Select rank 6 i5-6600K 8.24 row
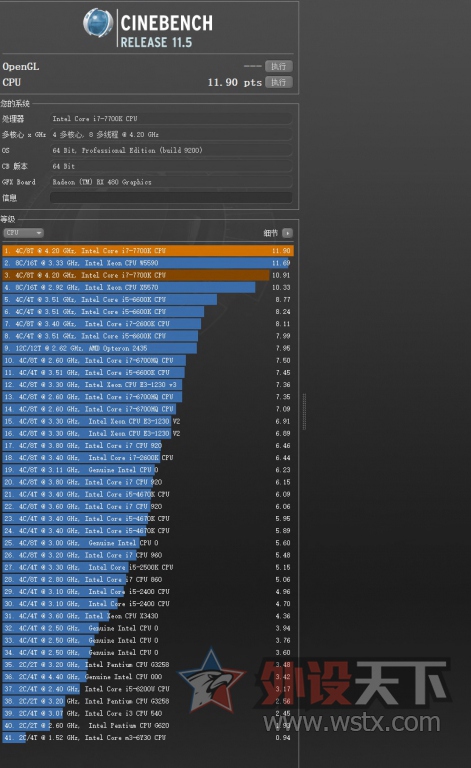 (148, 312)
